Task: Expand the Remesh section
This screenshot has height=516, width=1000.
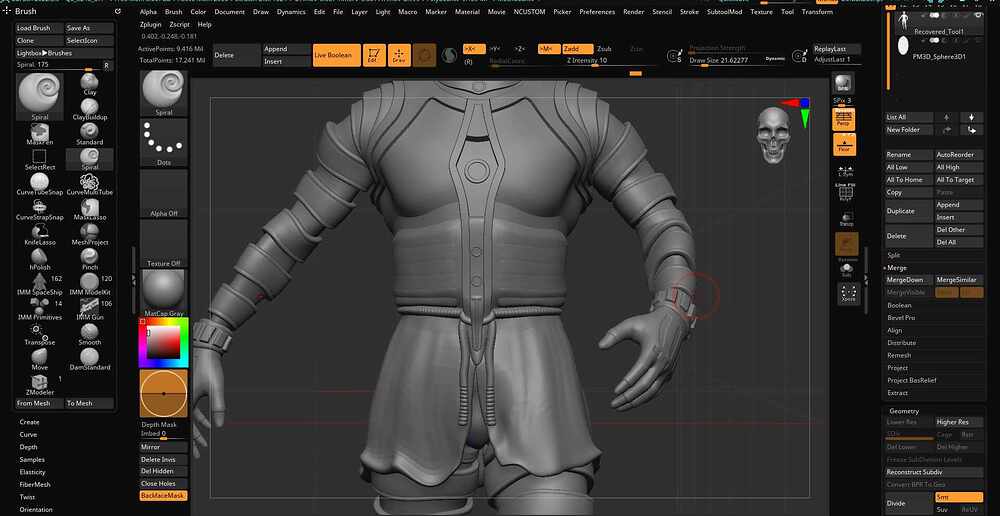Action: click(x=899, y=355)
